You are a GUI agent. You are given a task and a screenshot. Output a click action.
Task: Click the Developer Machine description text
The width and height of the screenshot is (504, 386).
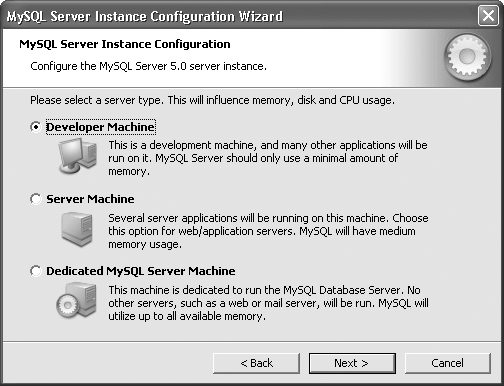(x=268, y=158)
